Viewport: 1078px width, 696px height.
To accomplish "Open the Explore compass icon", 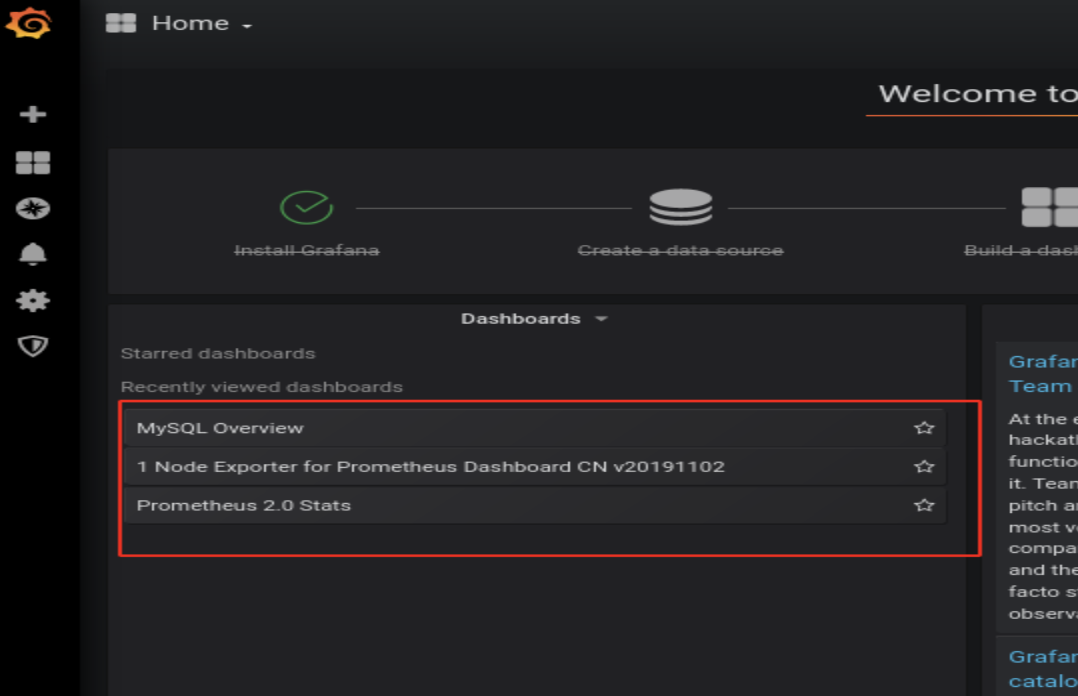I will 32,208.
